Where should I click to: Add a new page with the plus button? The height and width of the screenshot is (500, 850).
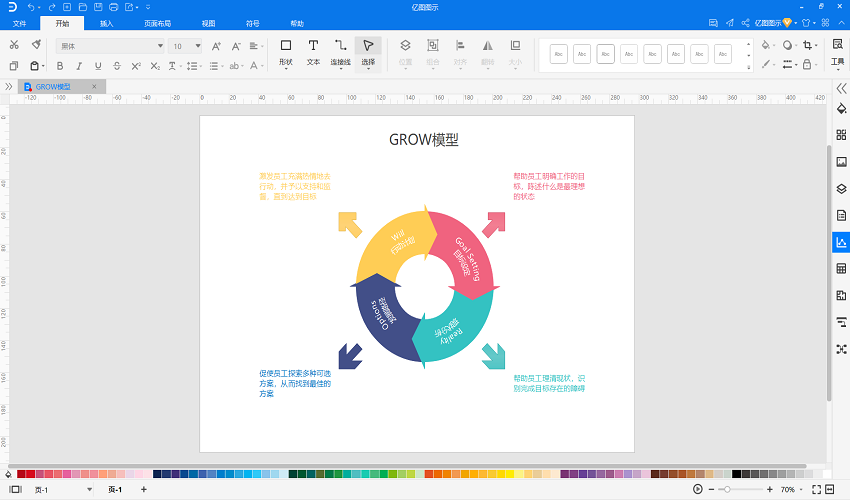(x=143, y=489)
